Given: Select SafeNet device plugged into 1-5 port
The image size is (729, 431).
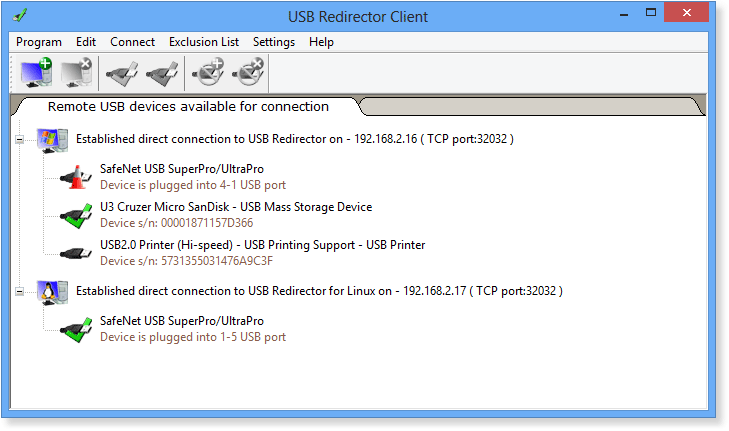Looking at the screenshot, I should (x=192, y=329).
